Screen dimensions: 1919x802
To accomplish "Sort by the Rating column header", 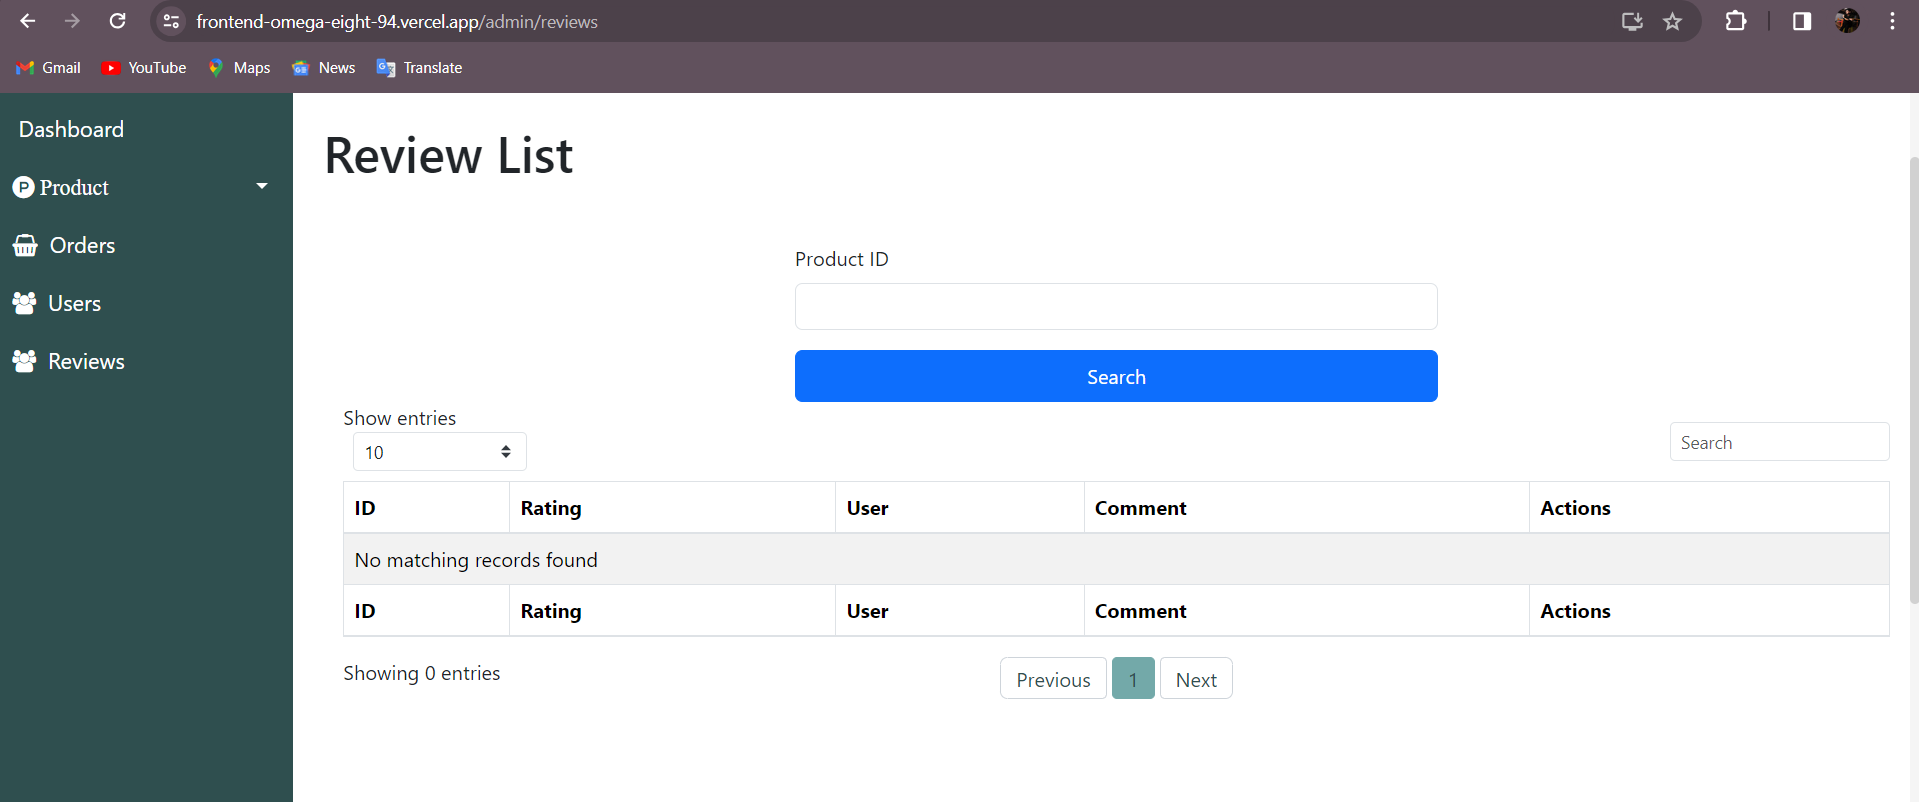I will pos(672,508).
